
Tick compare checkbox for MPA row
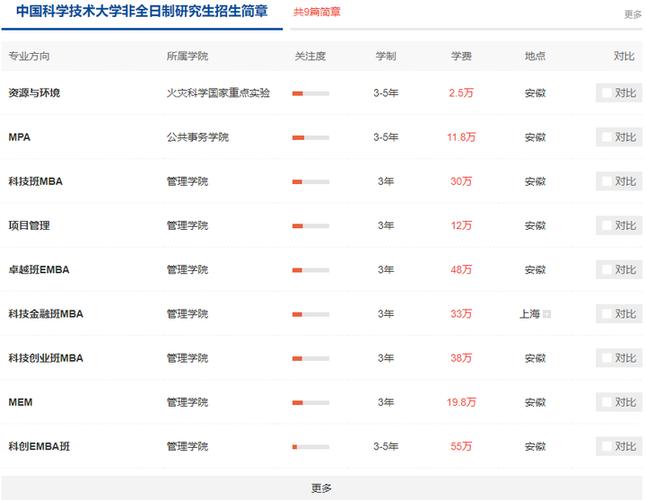606,137
